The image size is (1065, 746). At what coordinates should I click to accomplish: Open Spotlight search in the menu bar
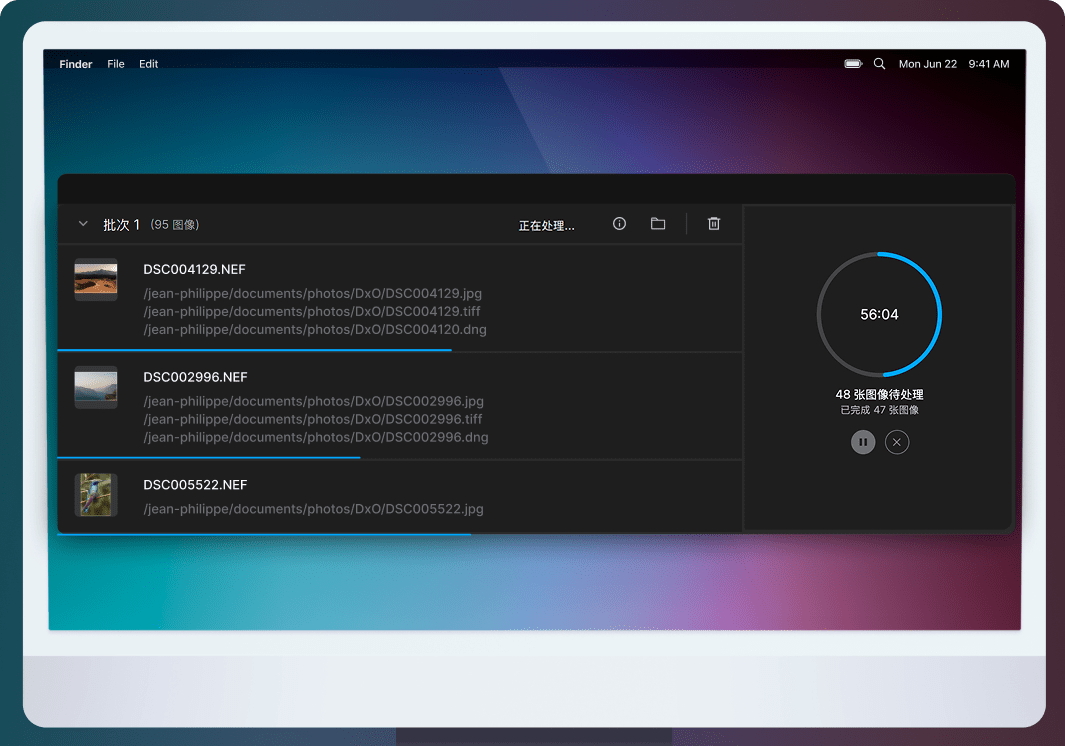coord(880,64)
